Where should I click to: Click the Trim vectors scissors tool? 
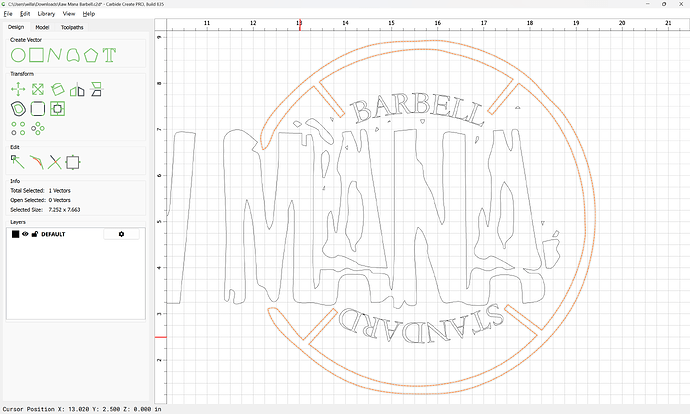click(x=54, y=161)
